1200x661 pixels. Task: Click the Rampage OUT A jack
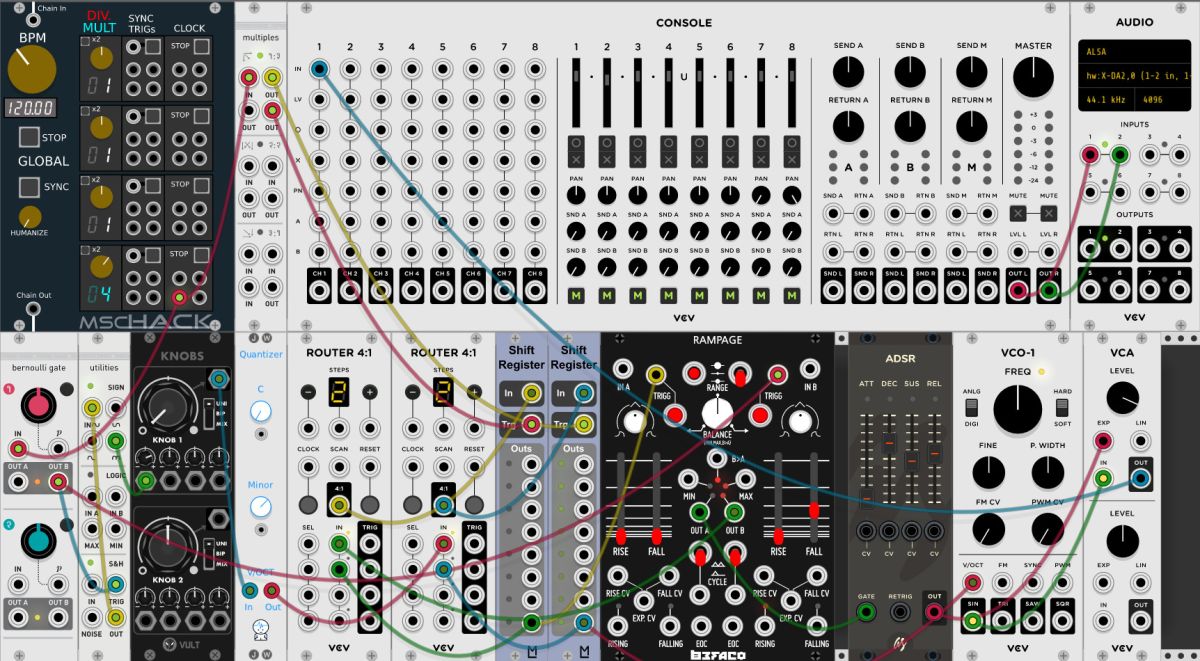(699, 512)
